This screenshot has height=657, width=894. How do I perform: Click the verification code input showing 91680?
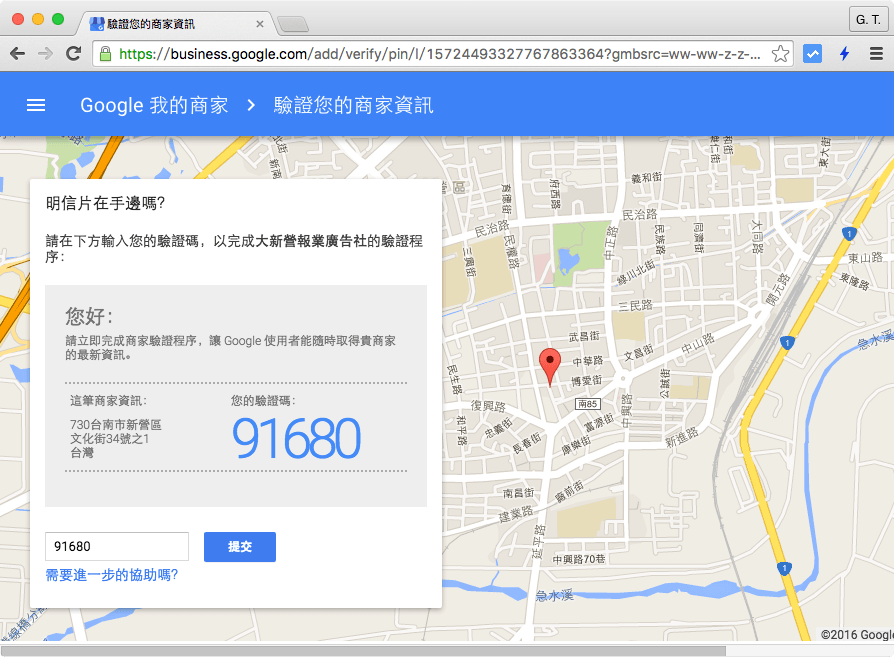pyautogui.click(x=116, y=546)
